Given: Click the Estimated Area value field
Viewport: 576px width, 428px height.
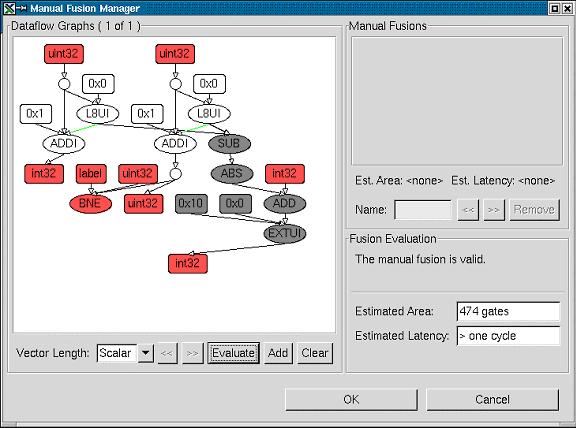Looking at the screenshot, I should (x=508, y=312).
